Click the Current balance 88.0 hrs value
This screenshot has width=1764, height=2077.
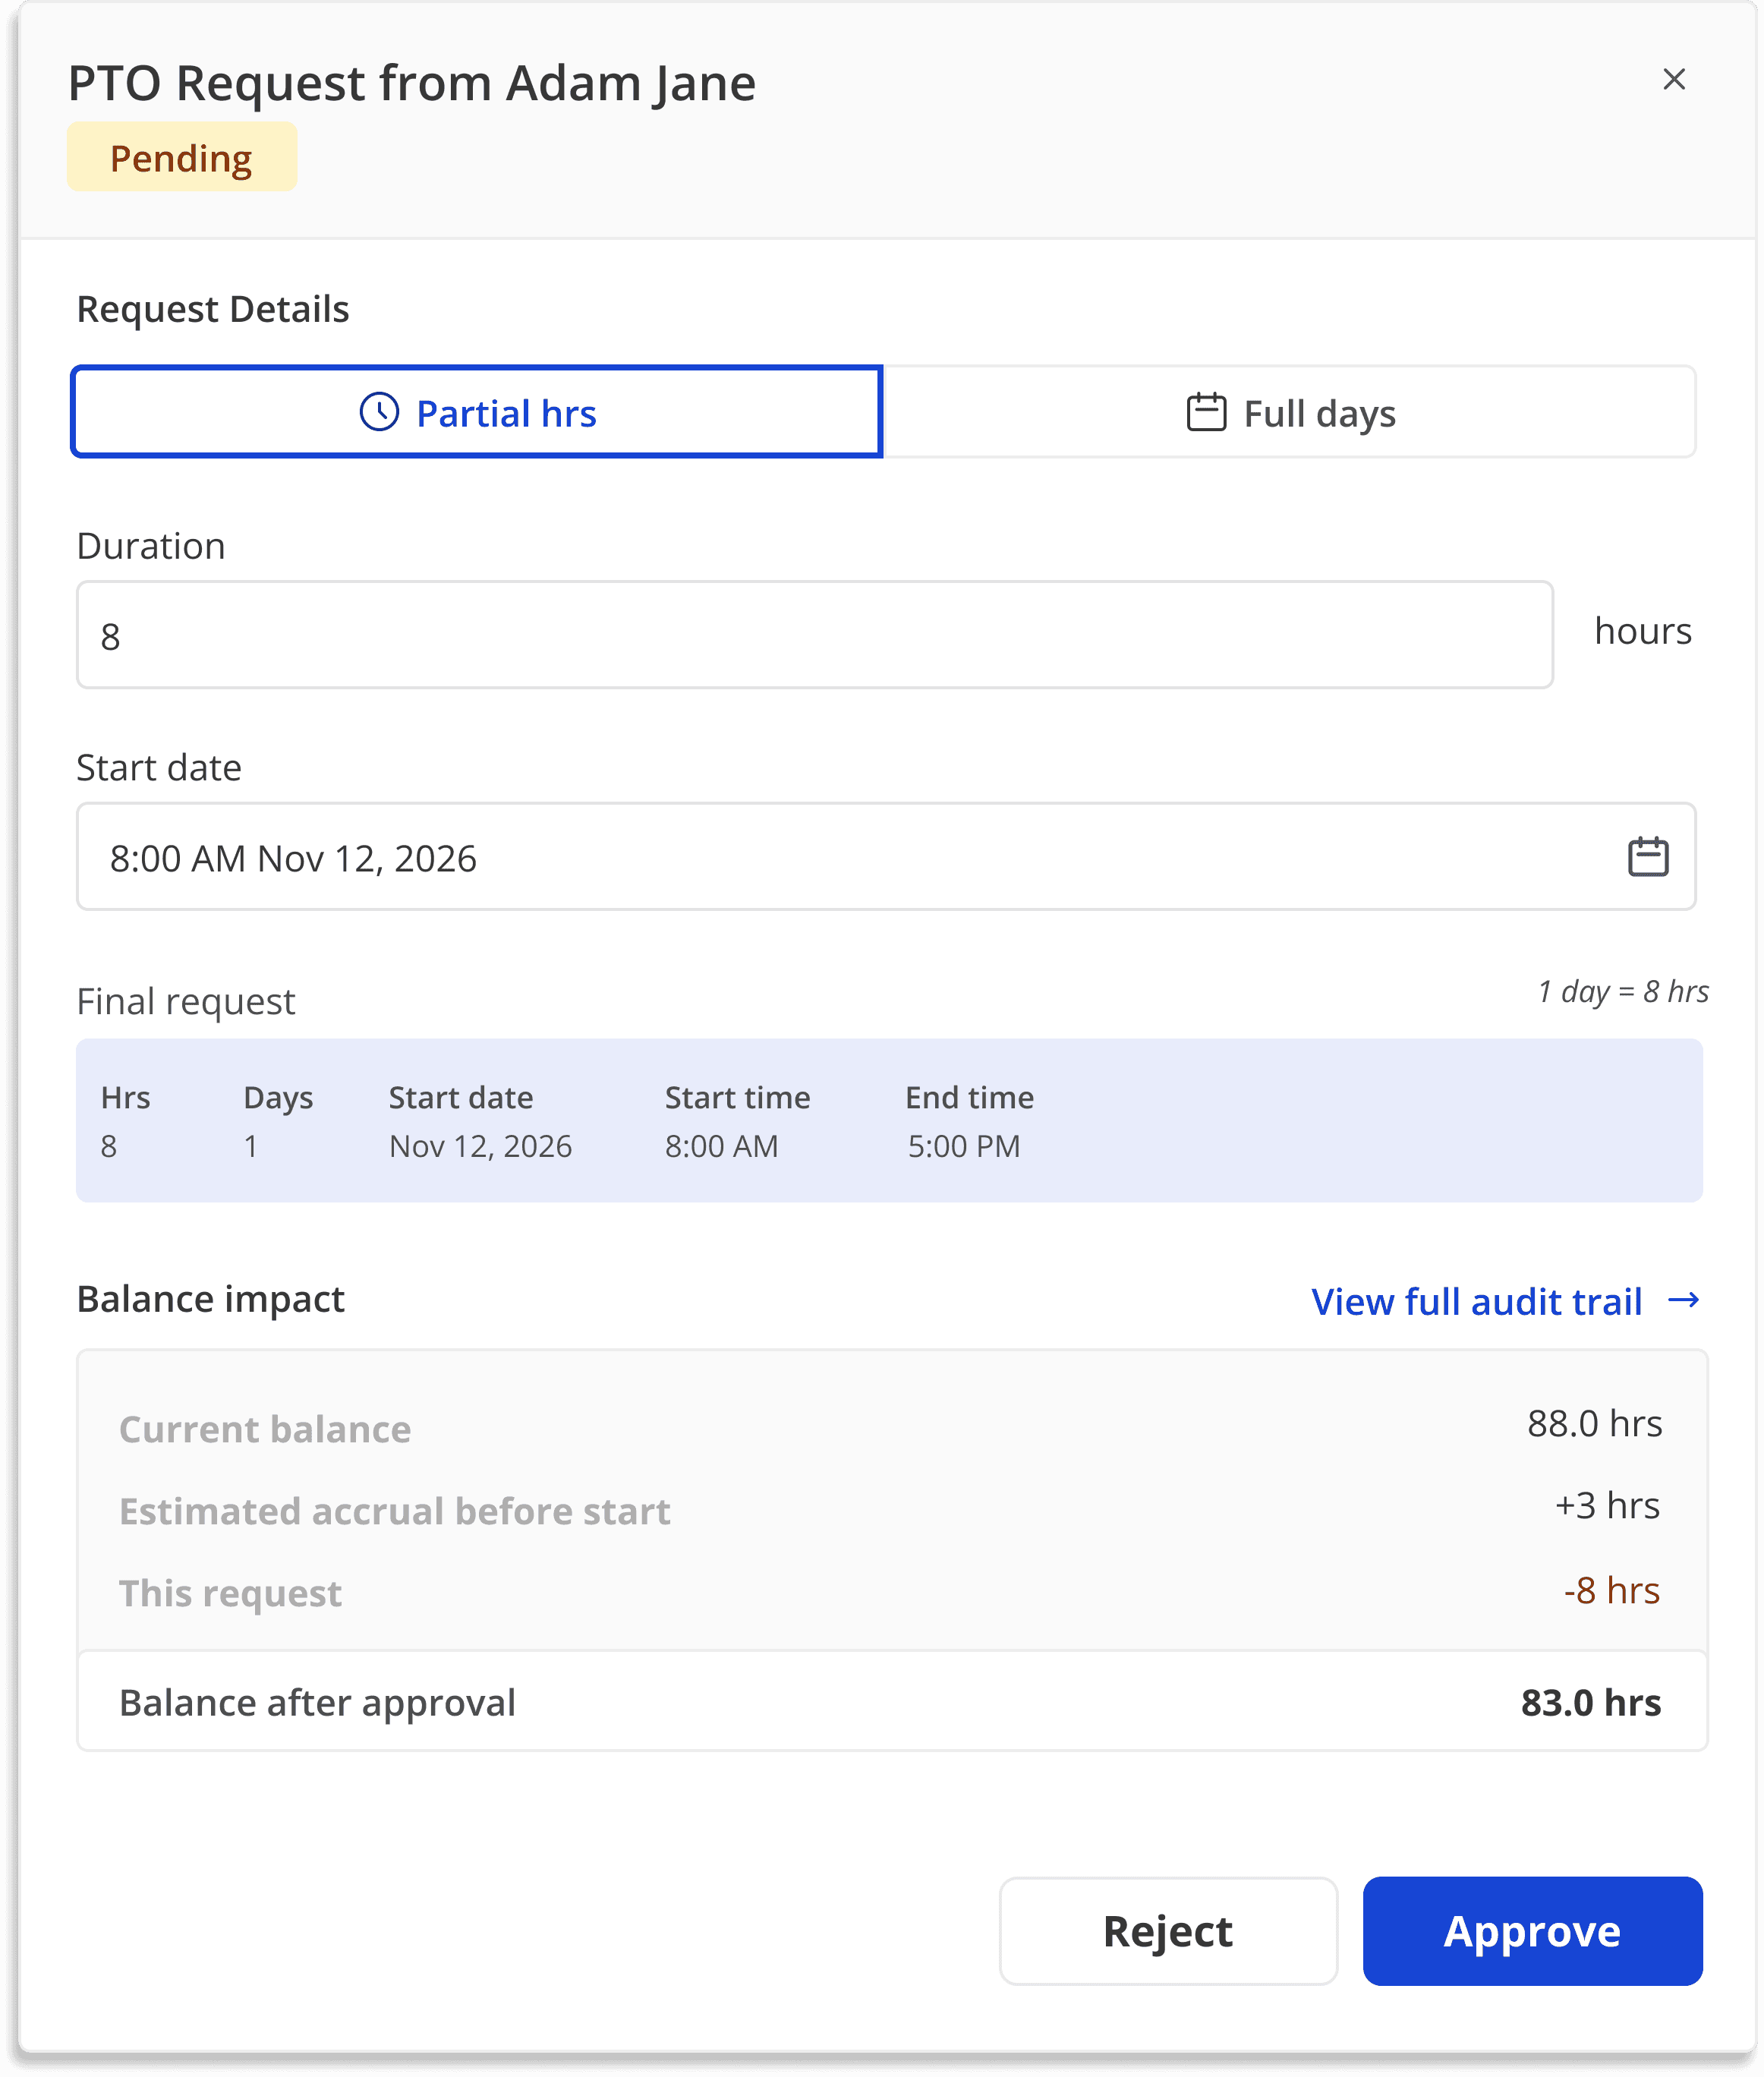click(x=1593, y=1424)
